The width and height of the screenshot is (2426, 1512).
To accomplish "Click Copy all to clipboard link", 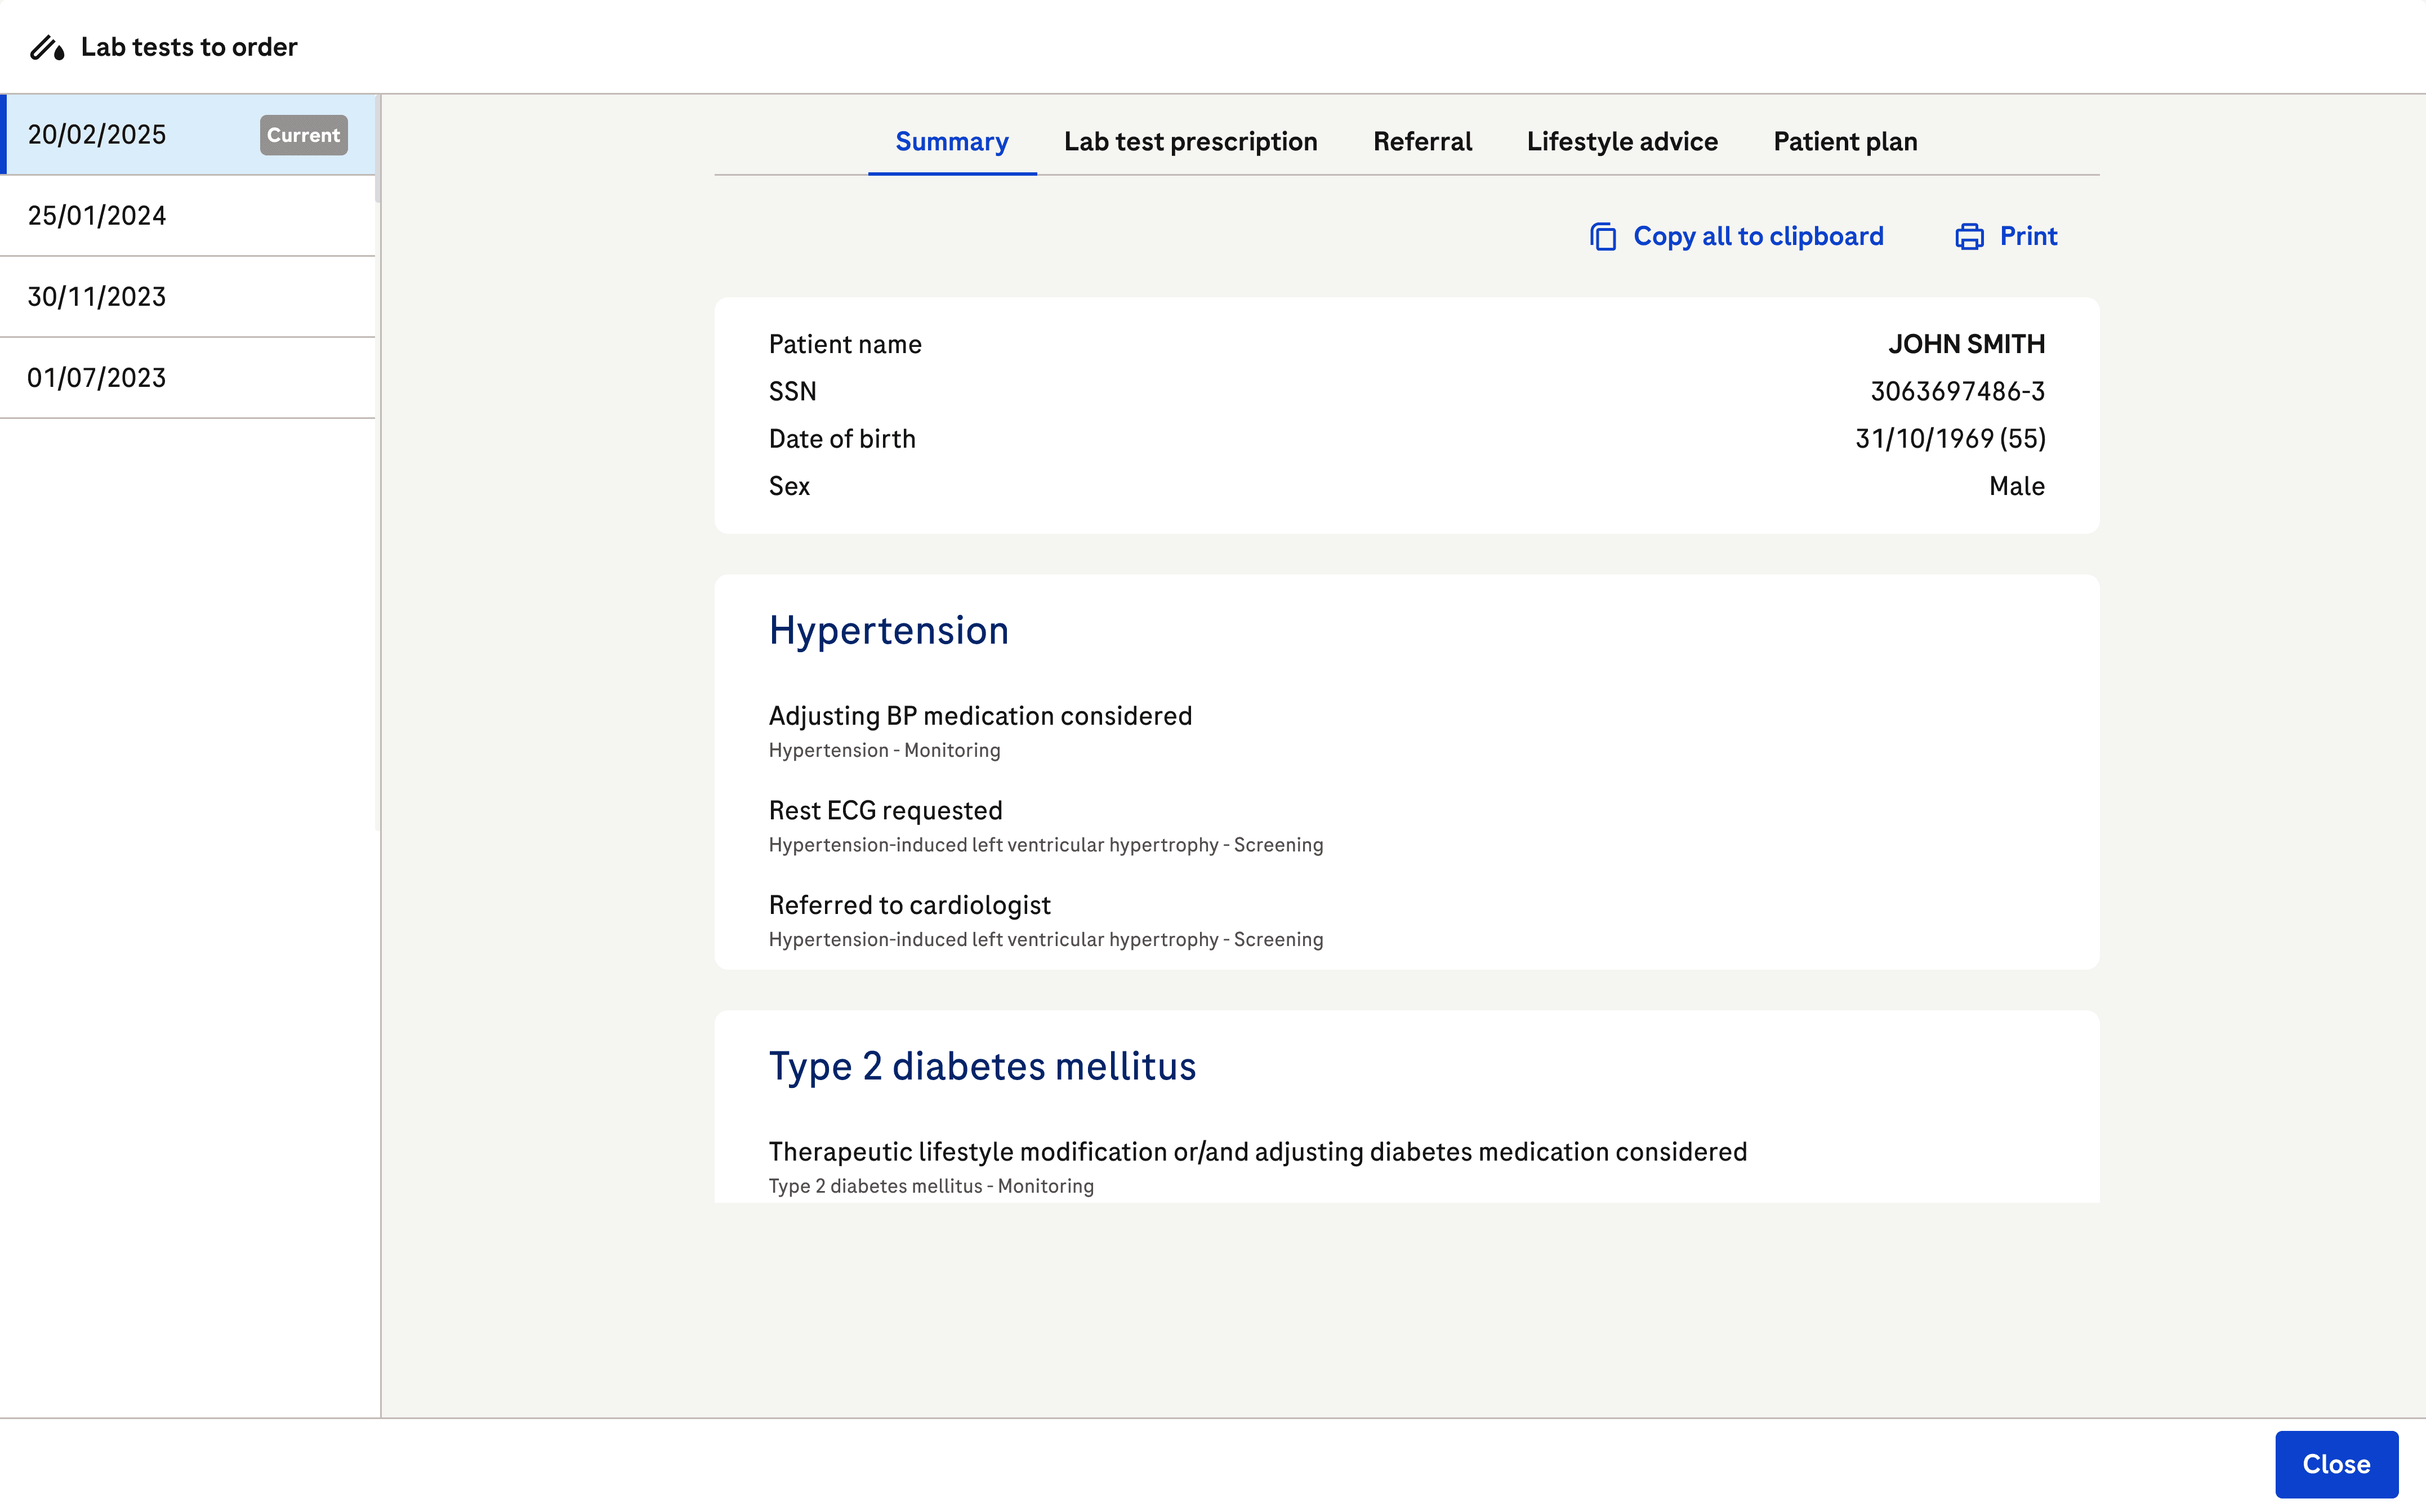I will point(1758,237).
